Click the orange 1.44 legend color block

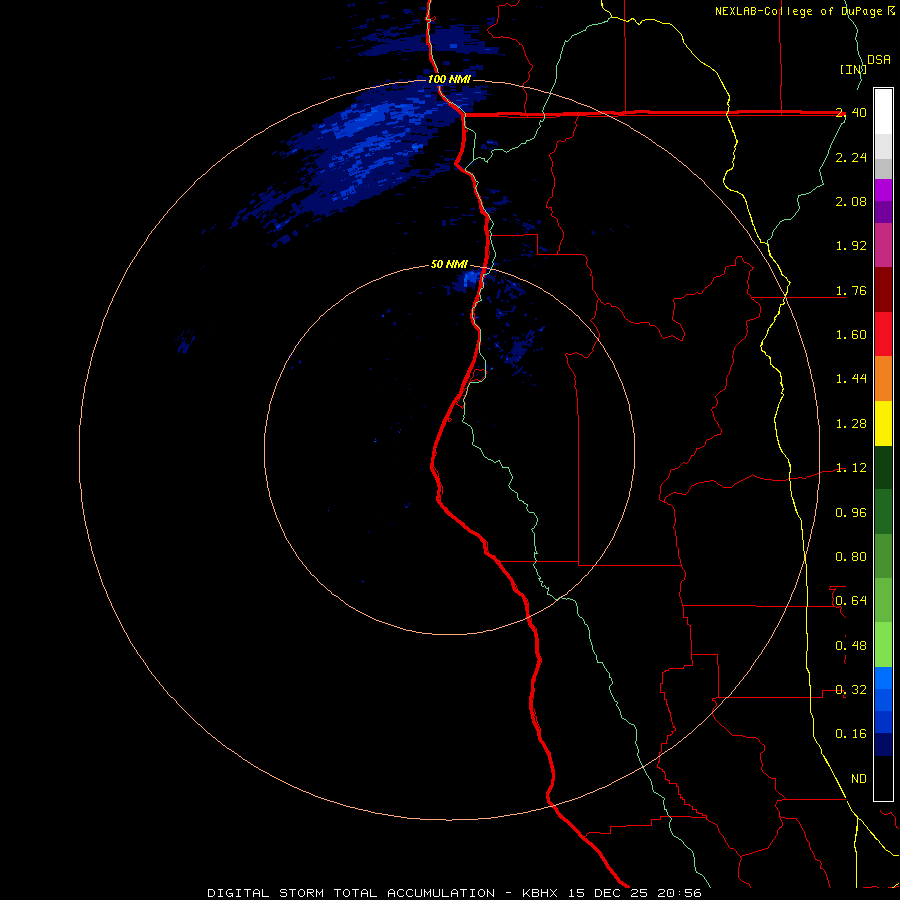(x=883, y=378)
